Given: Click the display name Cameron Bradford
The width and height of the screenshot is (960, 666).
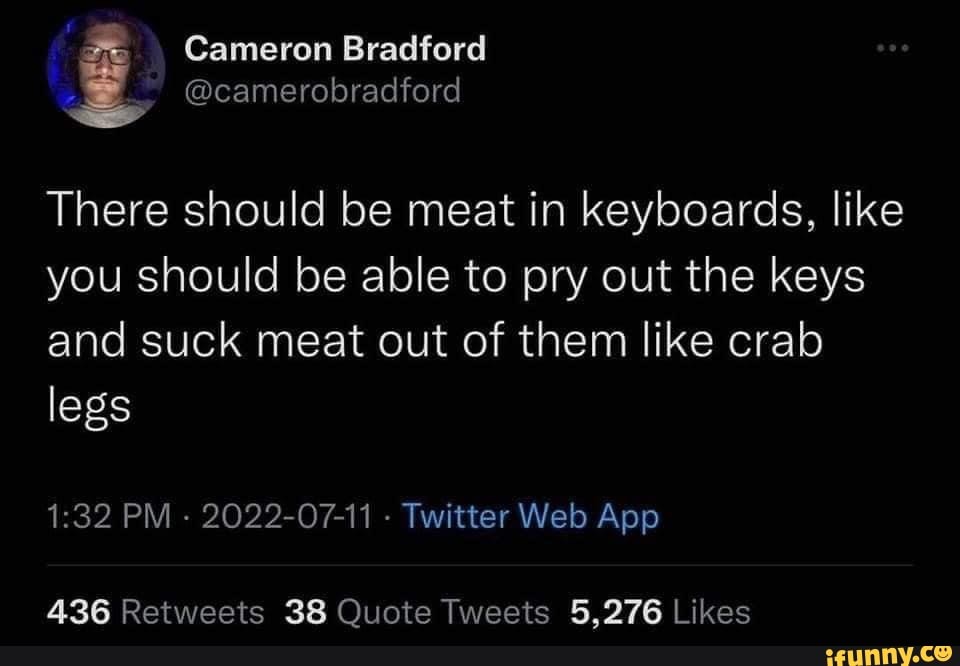Looking at the screenshot, I should point(335,46).
